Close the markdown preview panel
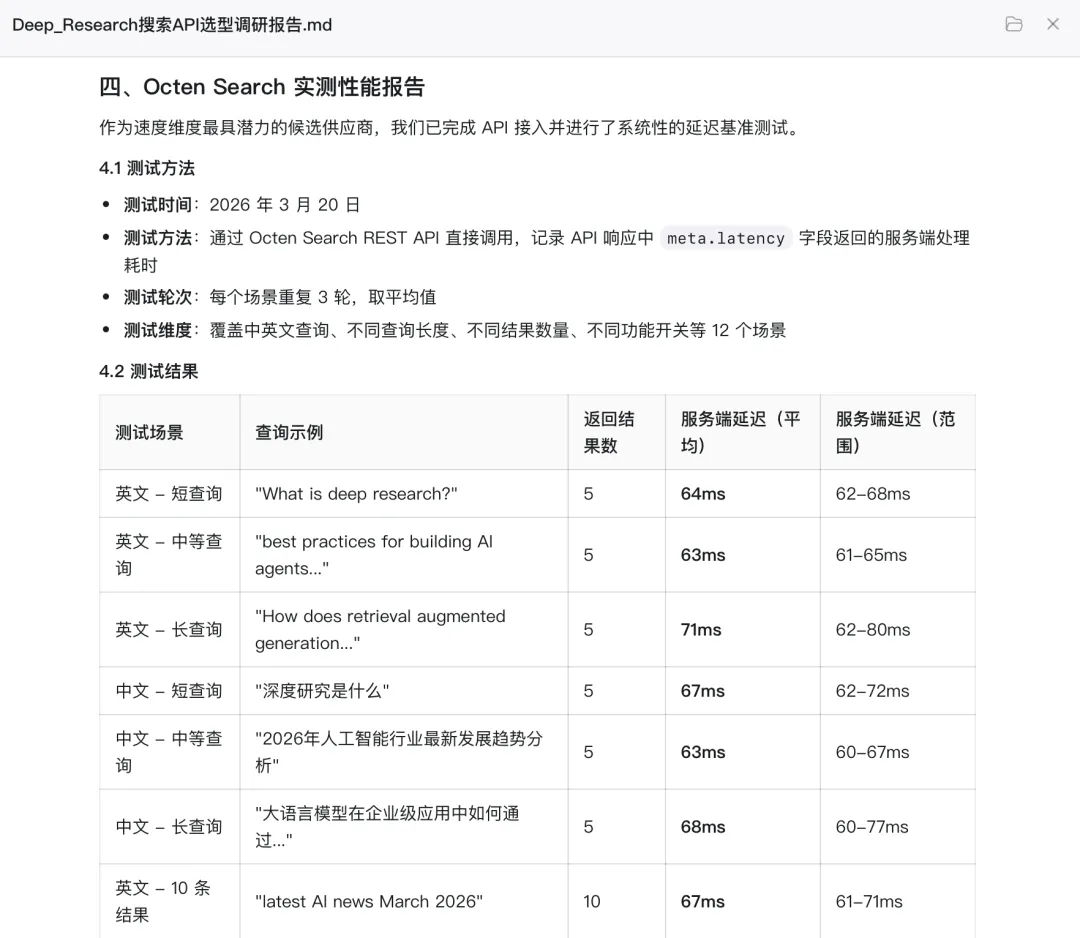This screenshot has width=1080, height=938. pos(1052,24)
